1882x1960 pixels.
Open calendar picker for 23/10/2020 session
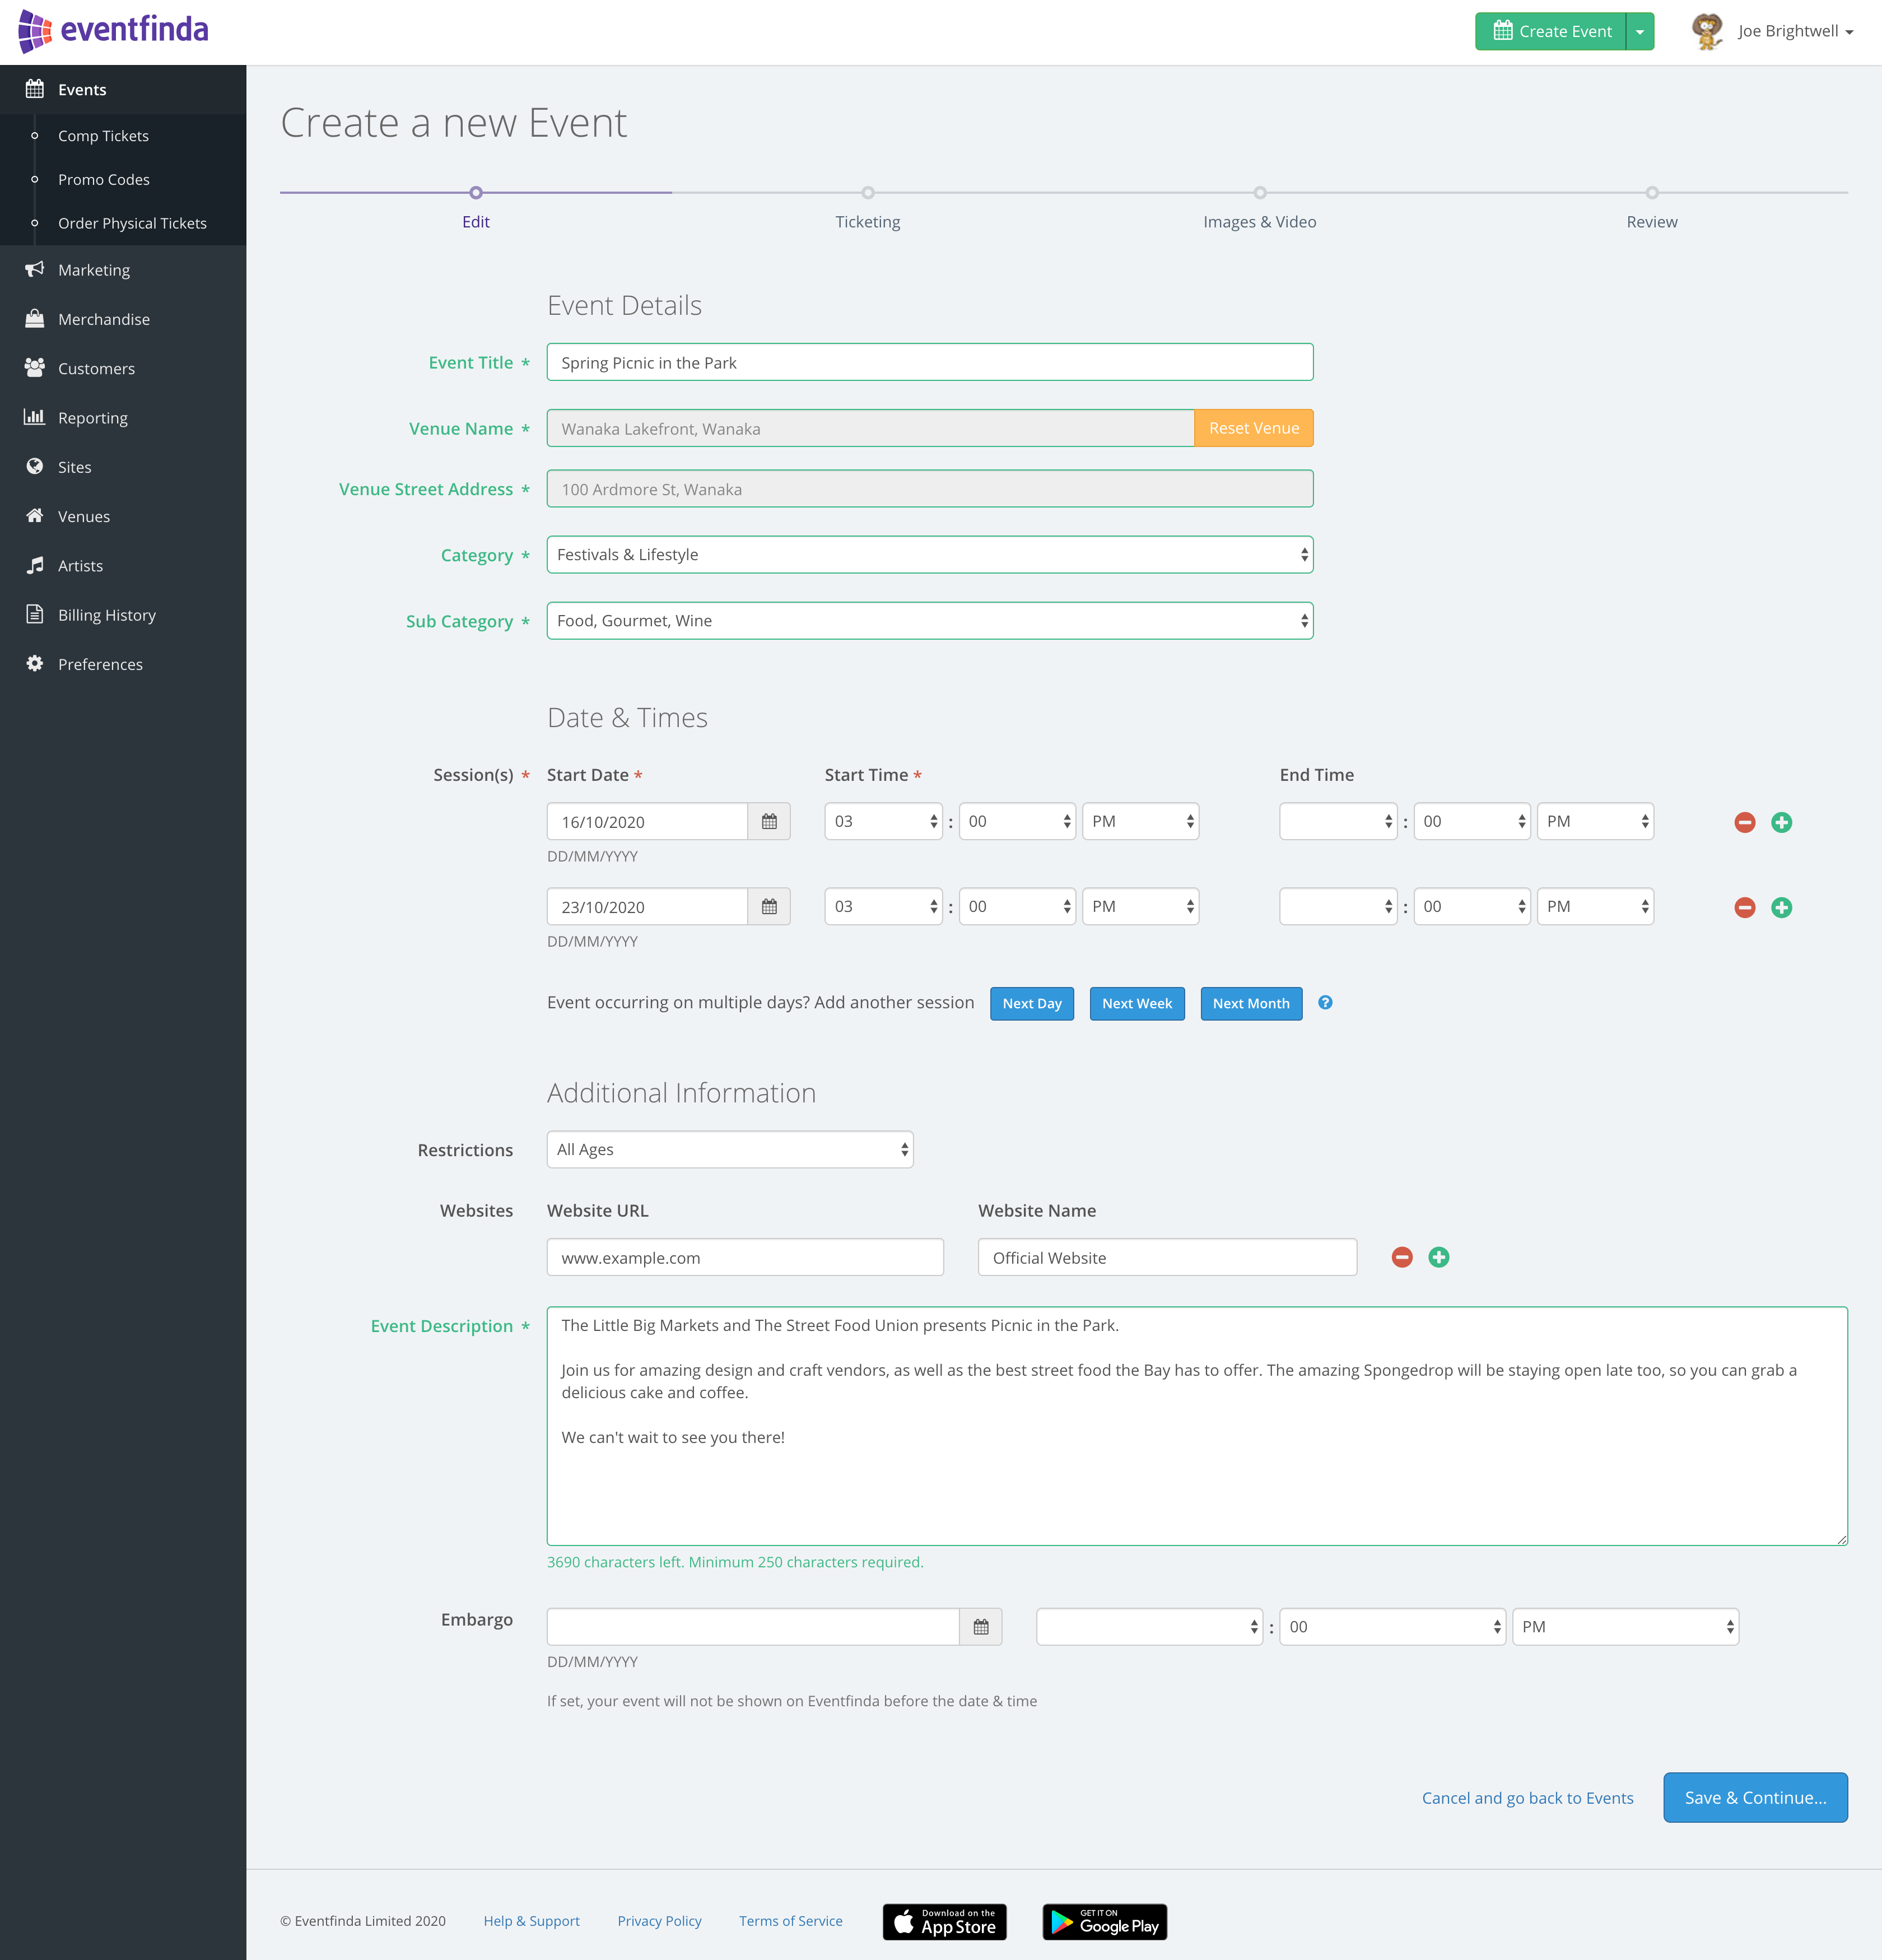(769, 907)
